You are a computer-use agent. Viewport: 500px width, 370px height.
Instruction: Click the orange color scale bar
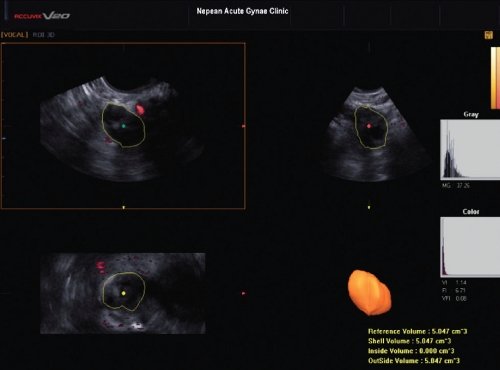(x=495, y=78)
